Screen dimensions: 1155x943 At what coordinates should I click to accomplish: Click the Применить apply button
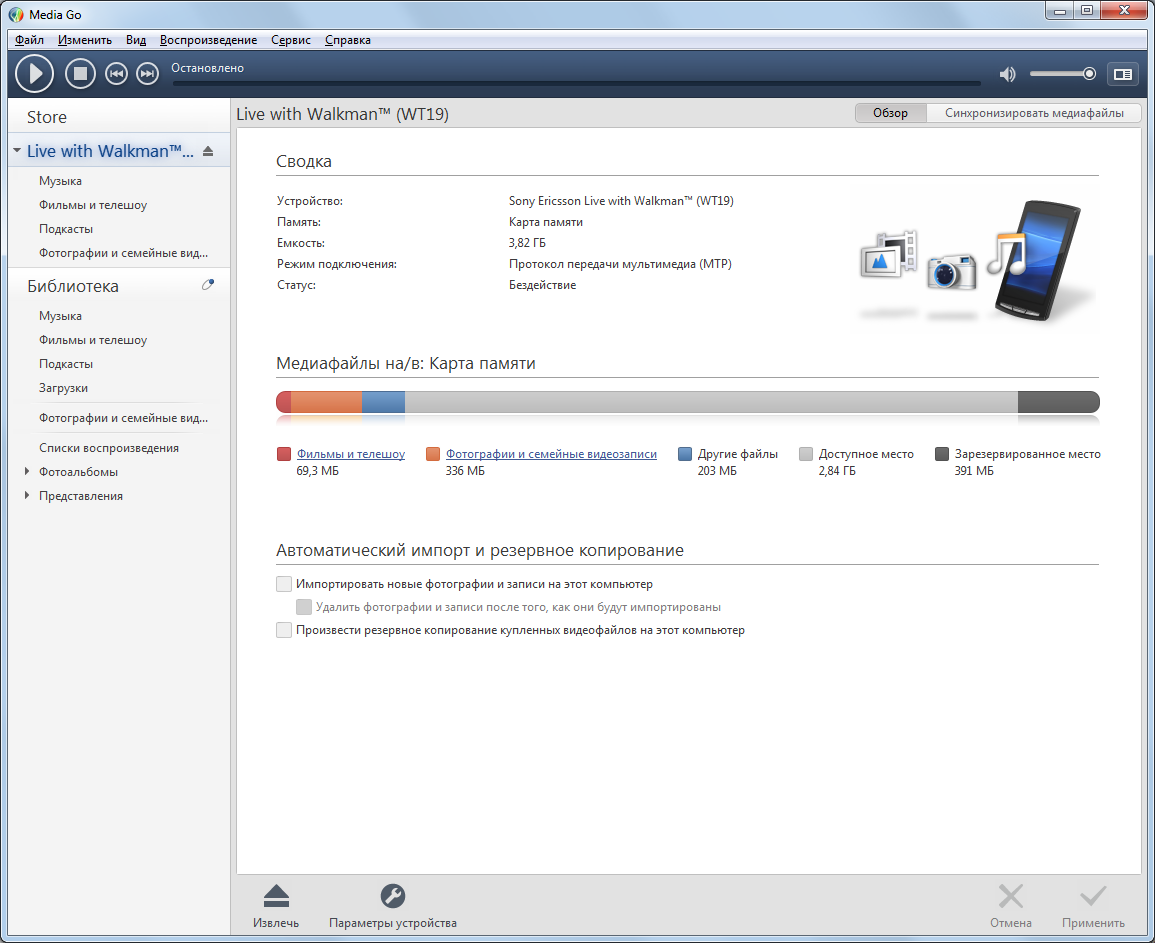click(x=1093, y=906)
